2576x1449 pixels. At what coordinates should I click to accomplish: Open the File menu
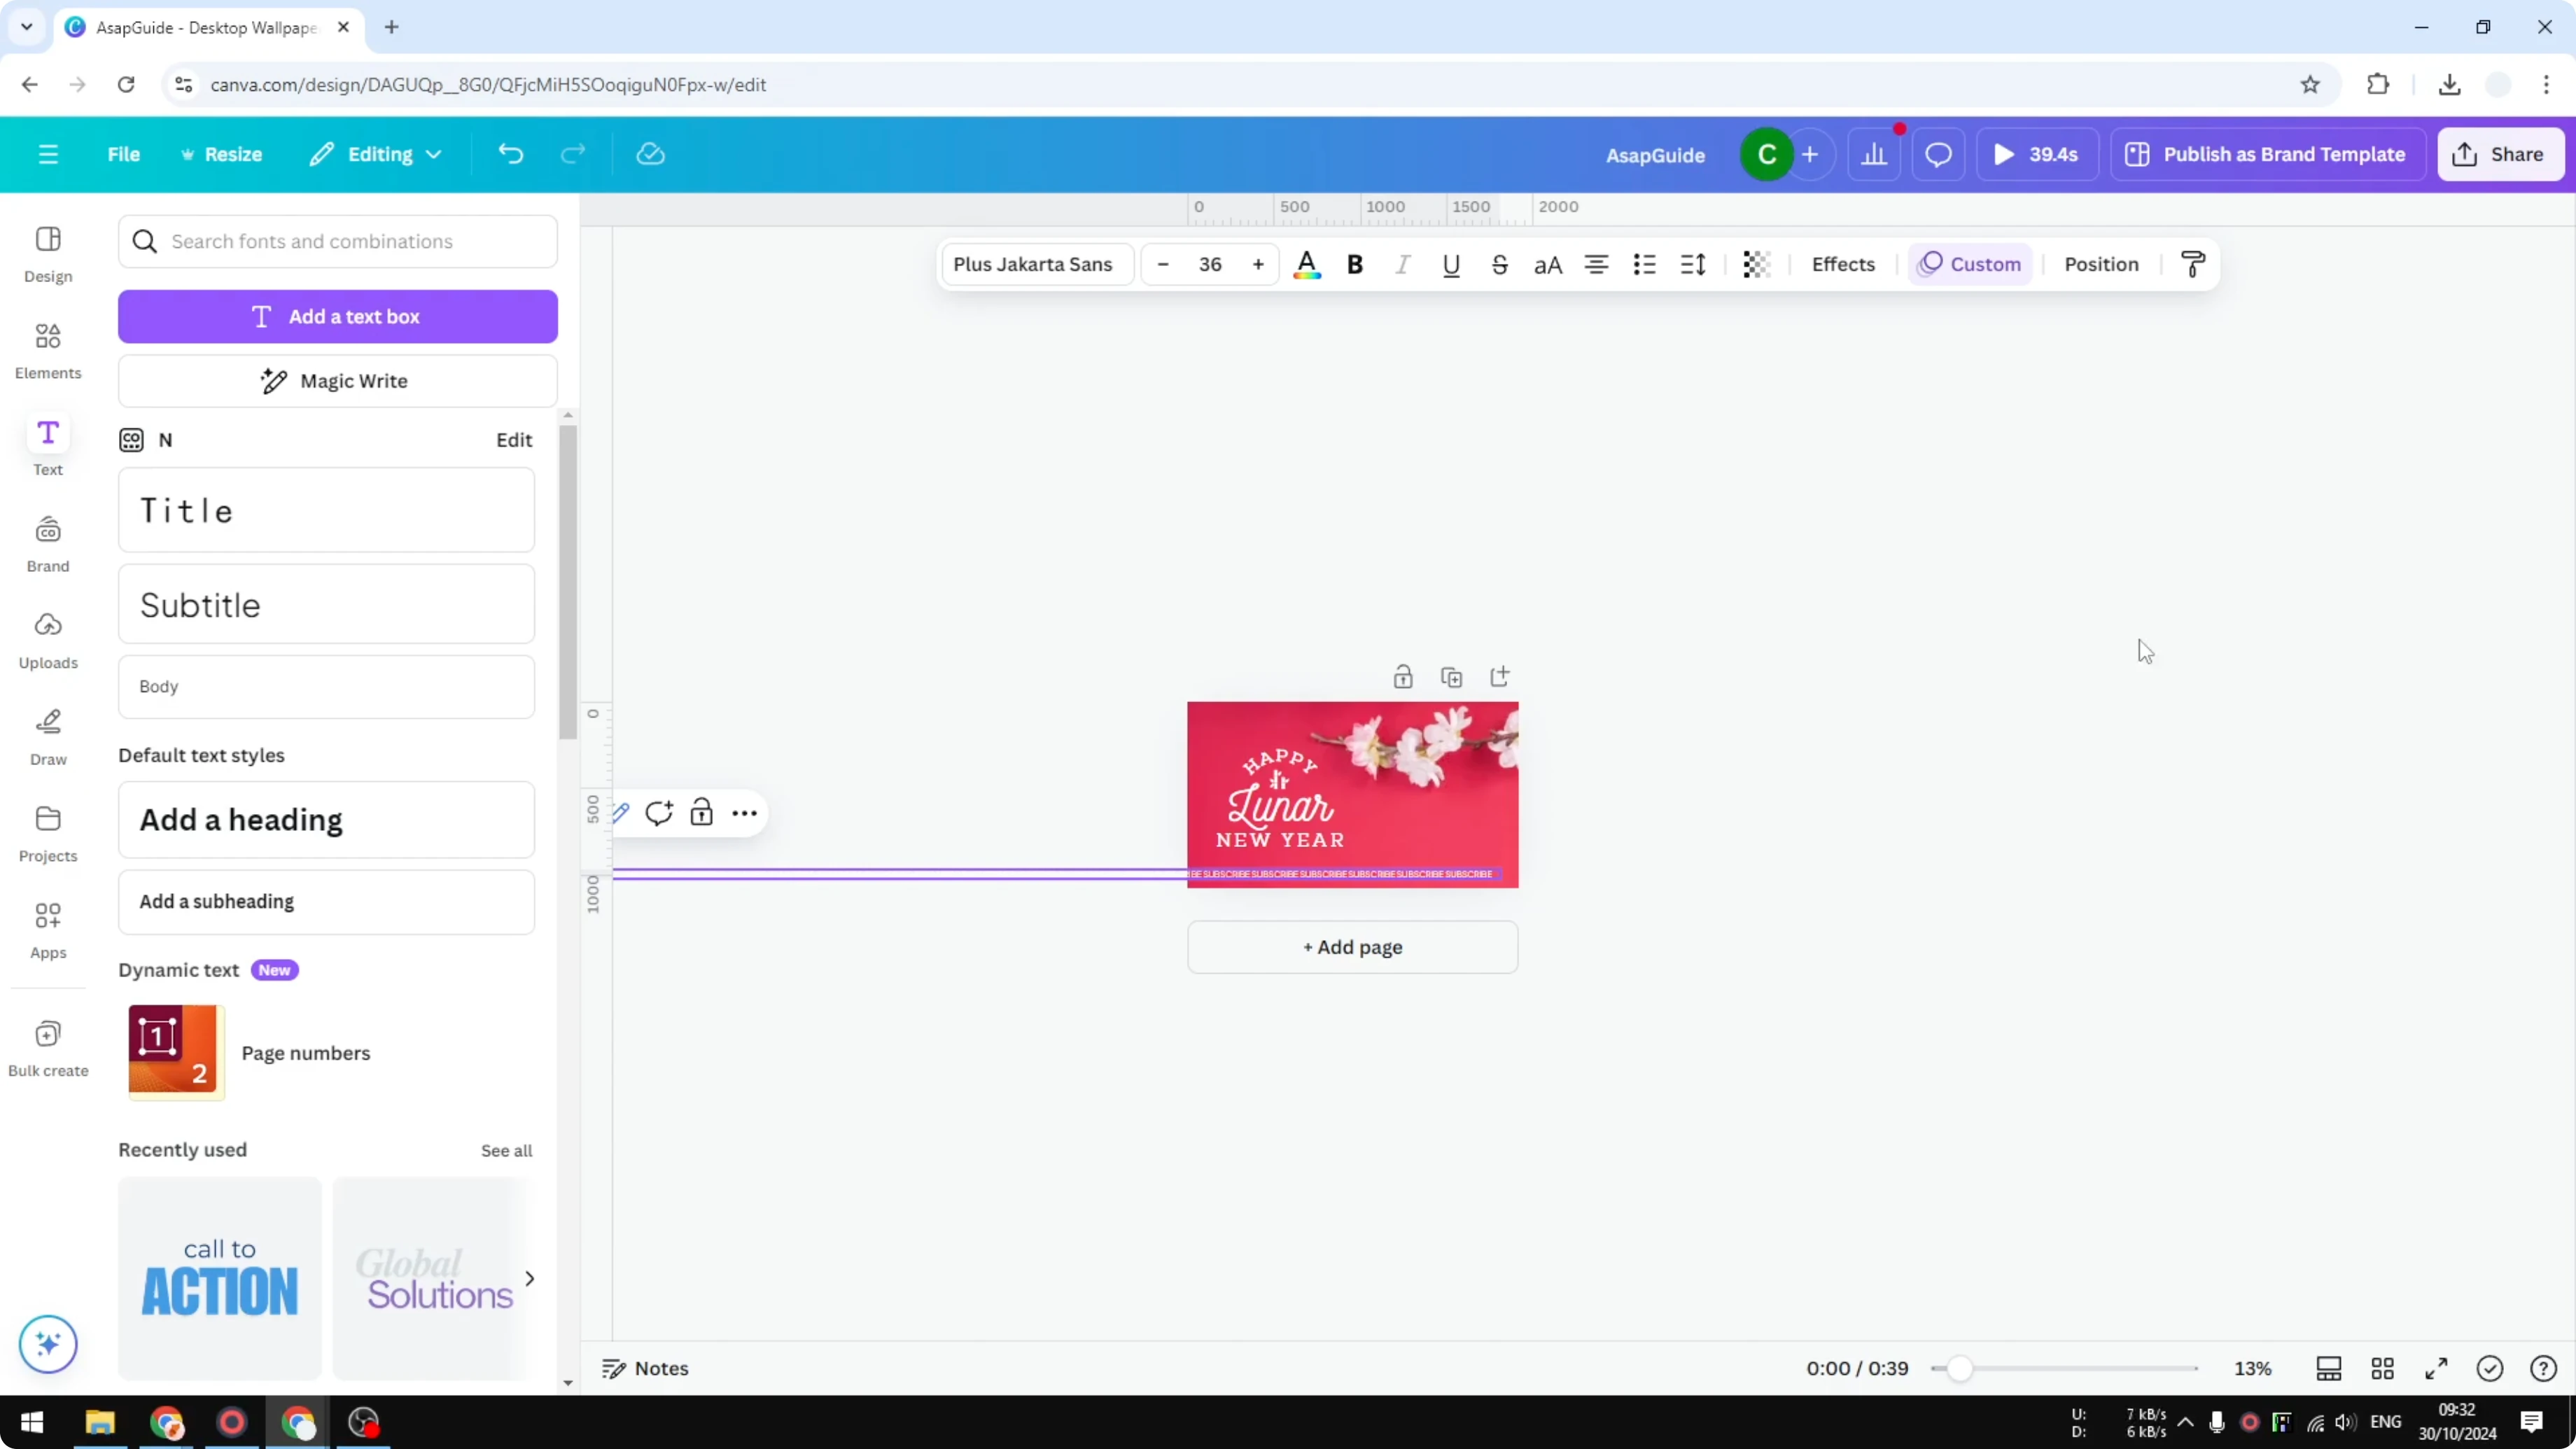pos(124,153)
